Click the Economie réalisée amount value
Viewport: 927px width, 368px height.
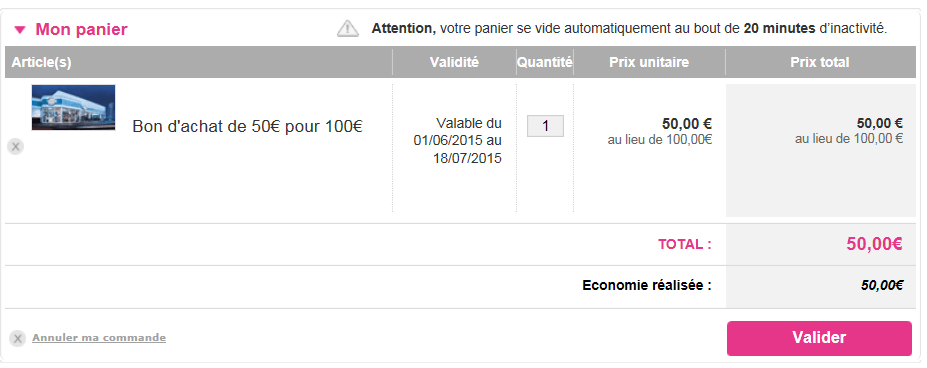881,285
